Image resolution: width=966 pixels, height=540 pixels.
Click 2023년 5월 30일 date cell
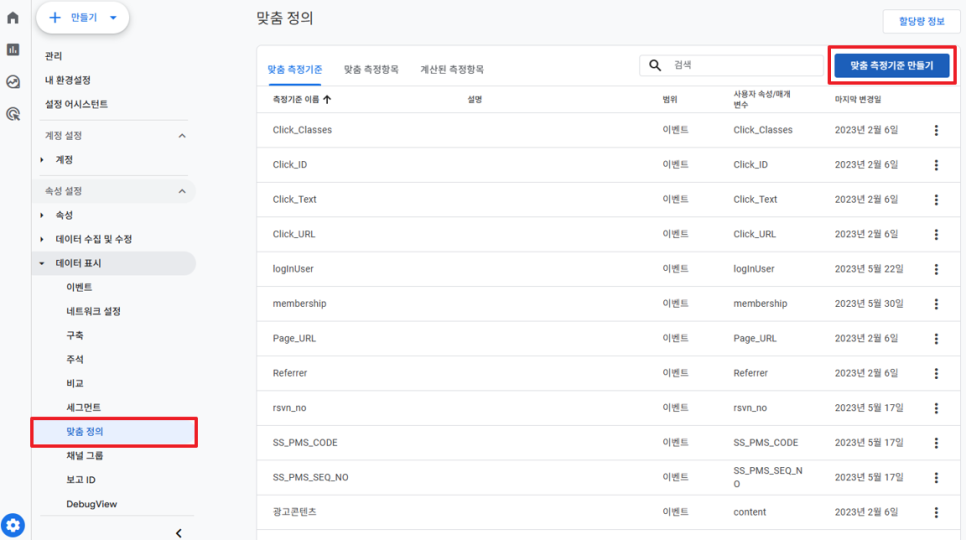point(869,304)
